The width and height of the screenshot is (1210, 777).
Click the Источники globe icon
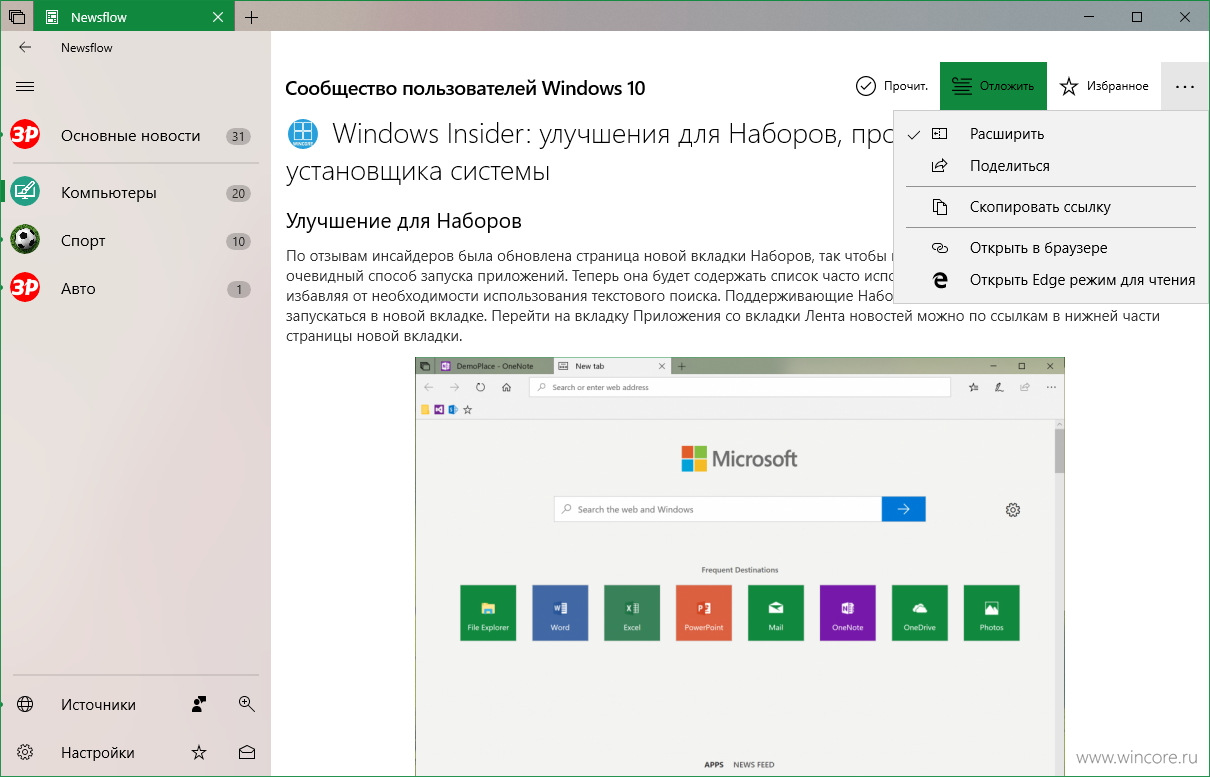tap(25, 704)
